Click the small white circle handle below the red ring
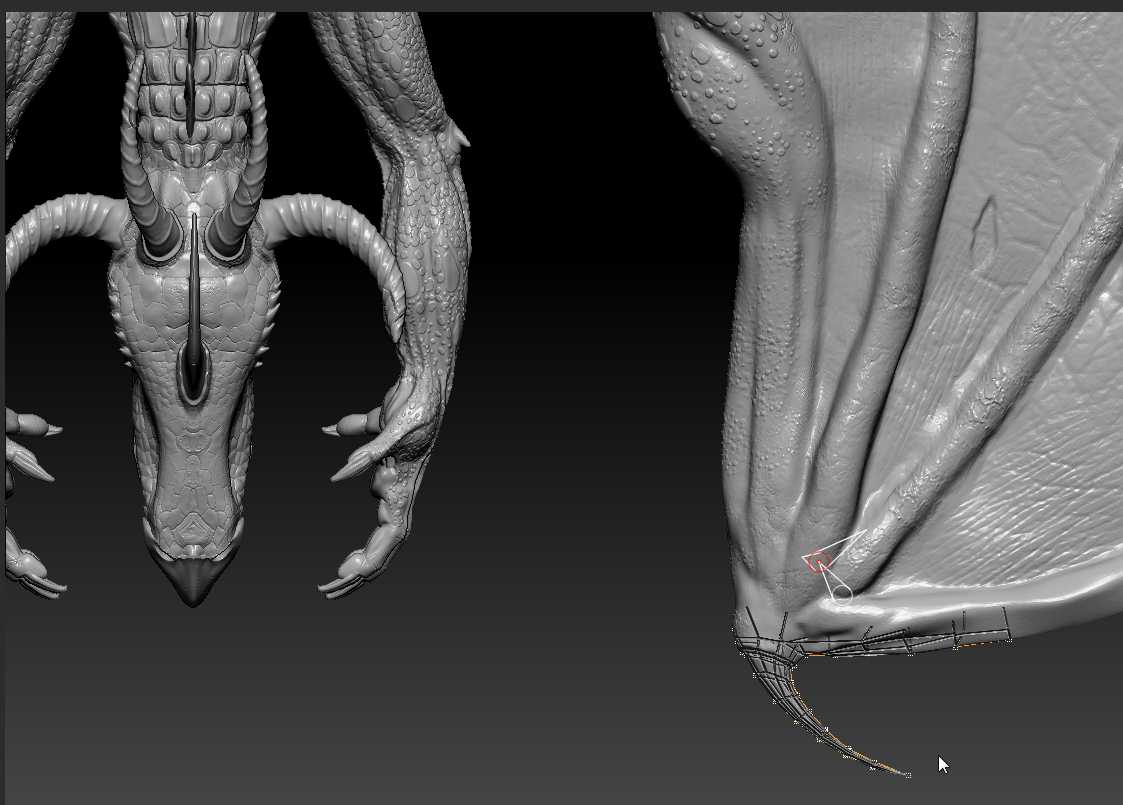 pyautogui.click(x=844, y=593)
